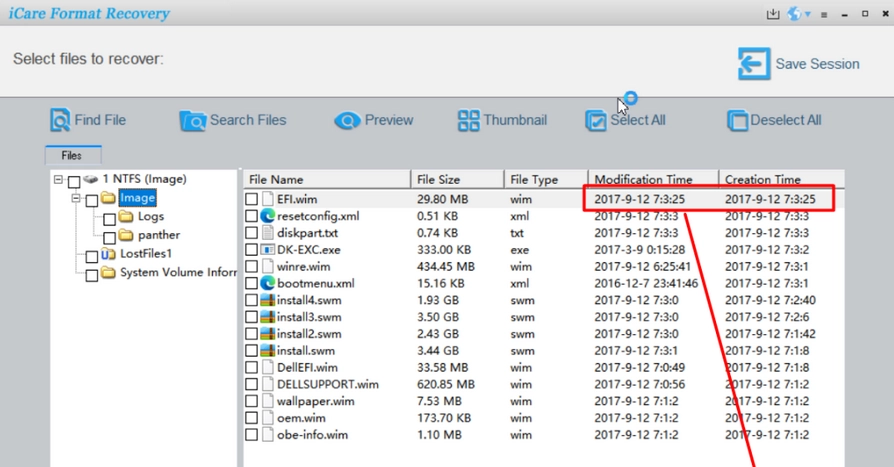Click the Search Files folder icon
The height and width of the screenshot is (467, 894).
[x=192, y=121]
